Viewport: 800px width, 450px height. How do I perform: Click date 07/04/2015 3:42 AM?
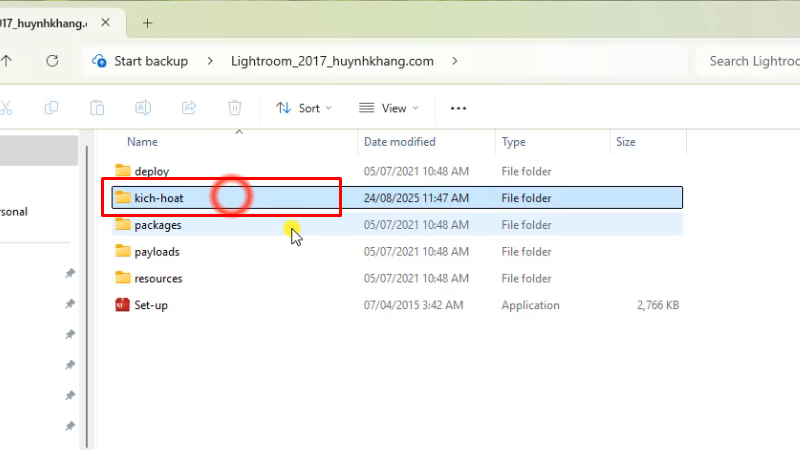click(x=413, y=305)
